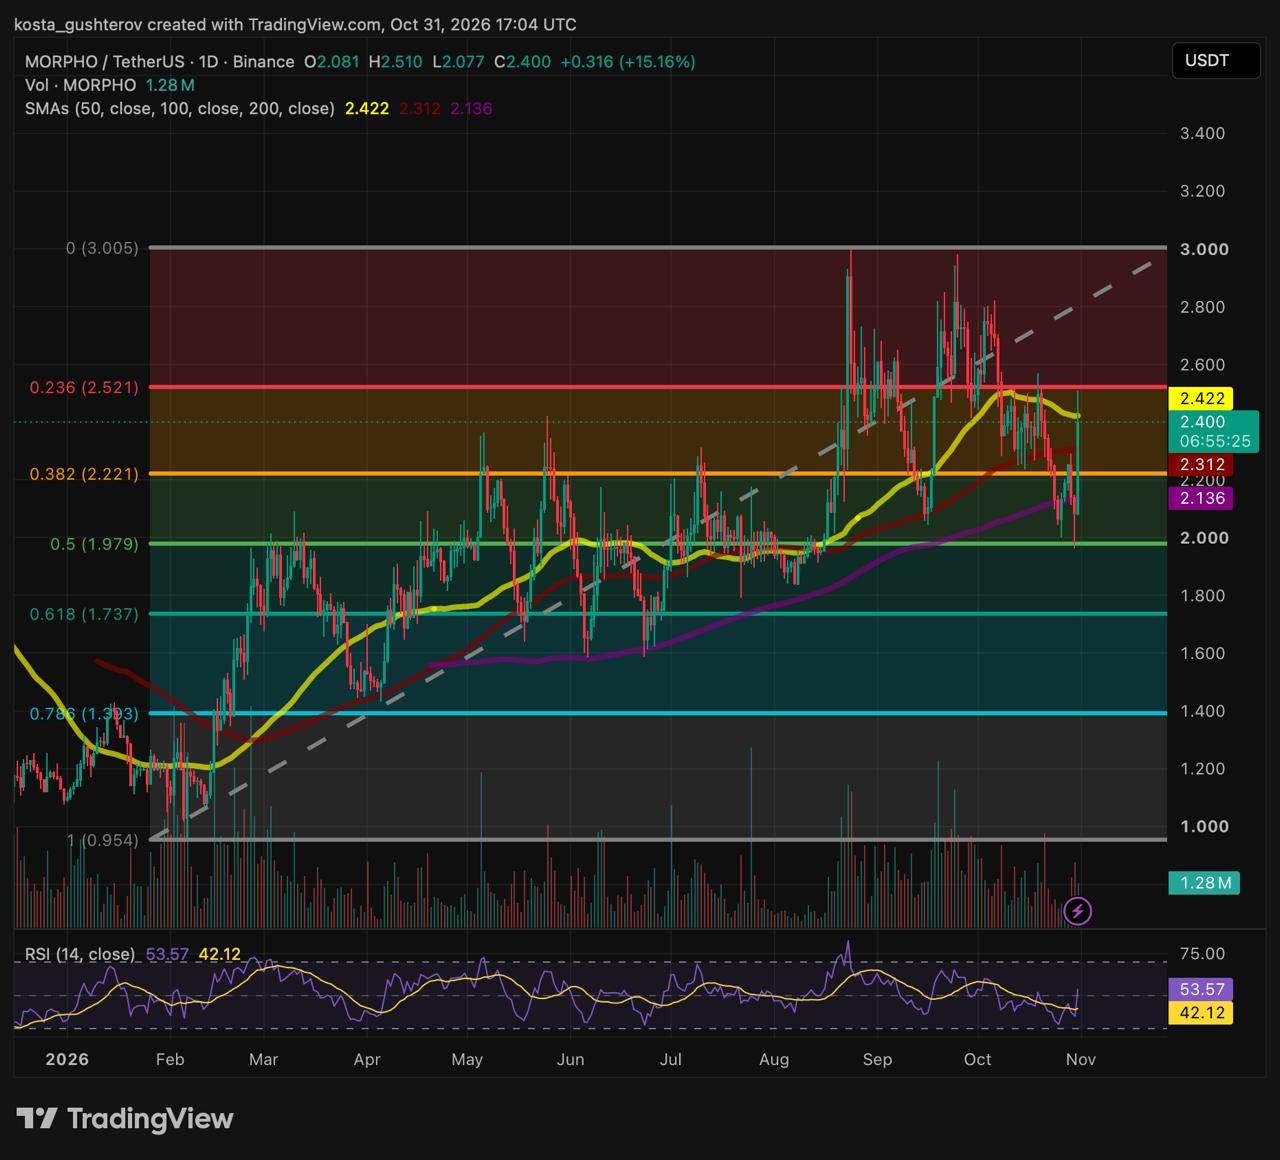The image size is (1280, 1160).
Task: Open the USDT currency selector
Action: pos(1214,60)
